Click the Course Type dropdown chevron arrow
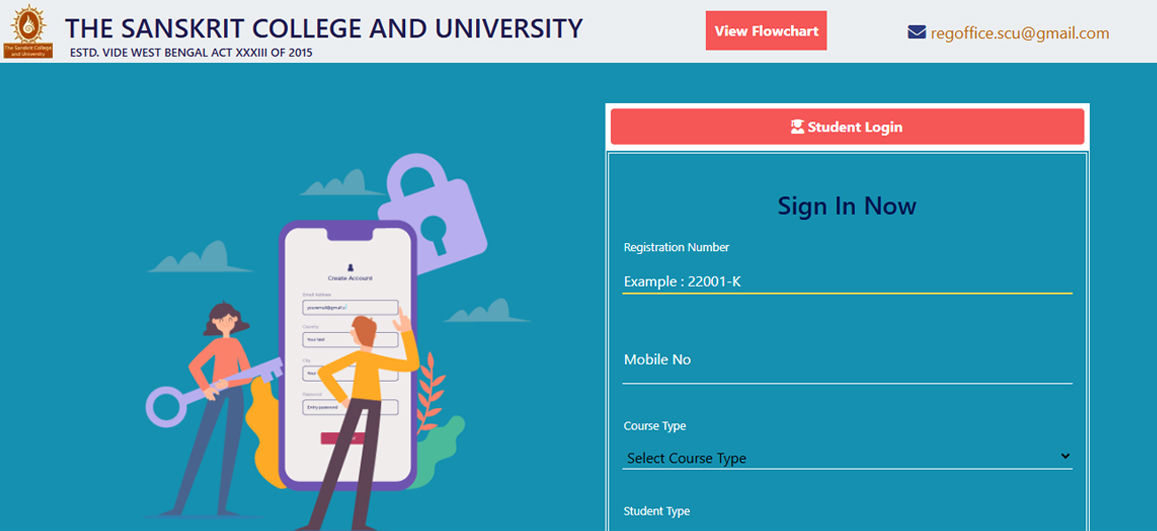This screenshot has height=531, width=1157. tap(1065, 457)
